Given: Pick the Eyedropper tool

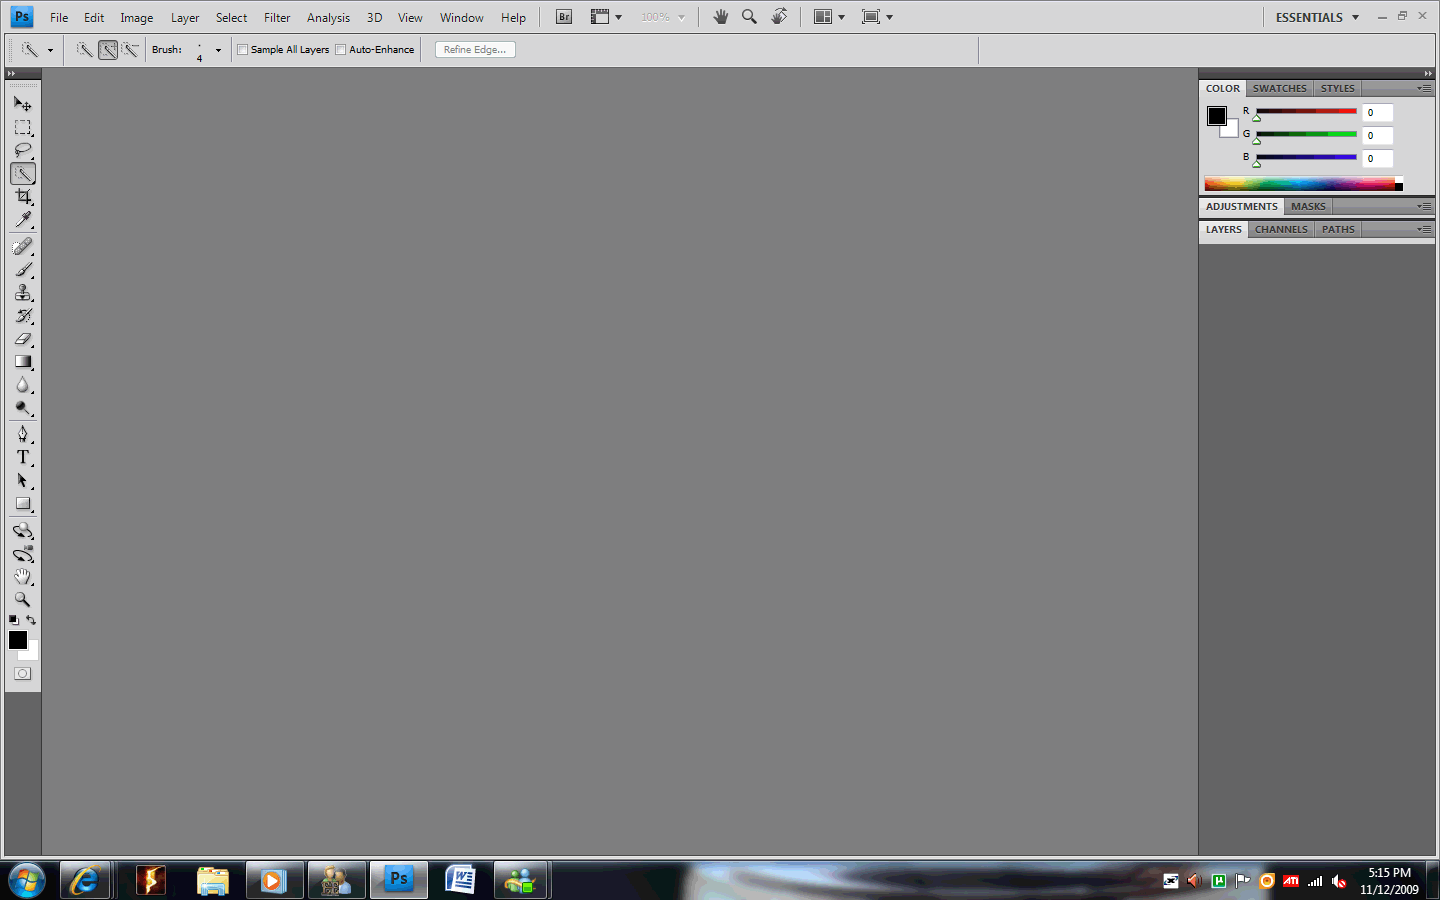Looking at the screenshot, I should [22, 220].
